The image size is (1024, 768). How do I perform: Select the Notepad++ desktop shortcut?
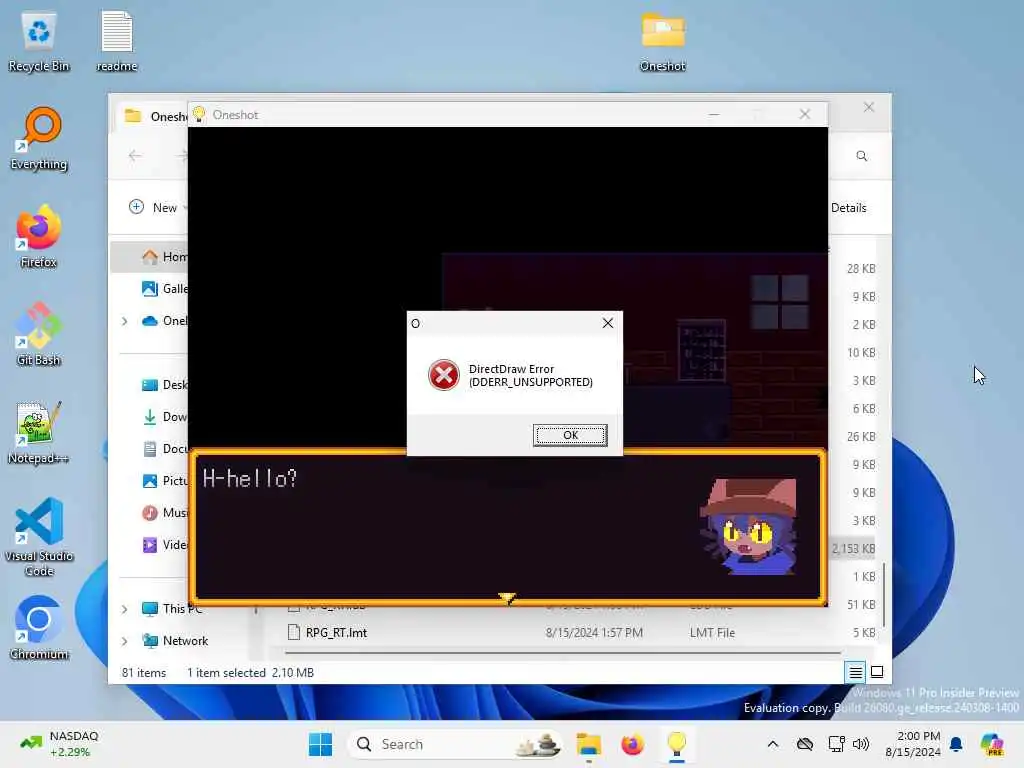click(39, 433)
